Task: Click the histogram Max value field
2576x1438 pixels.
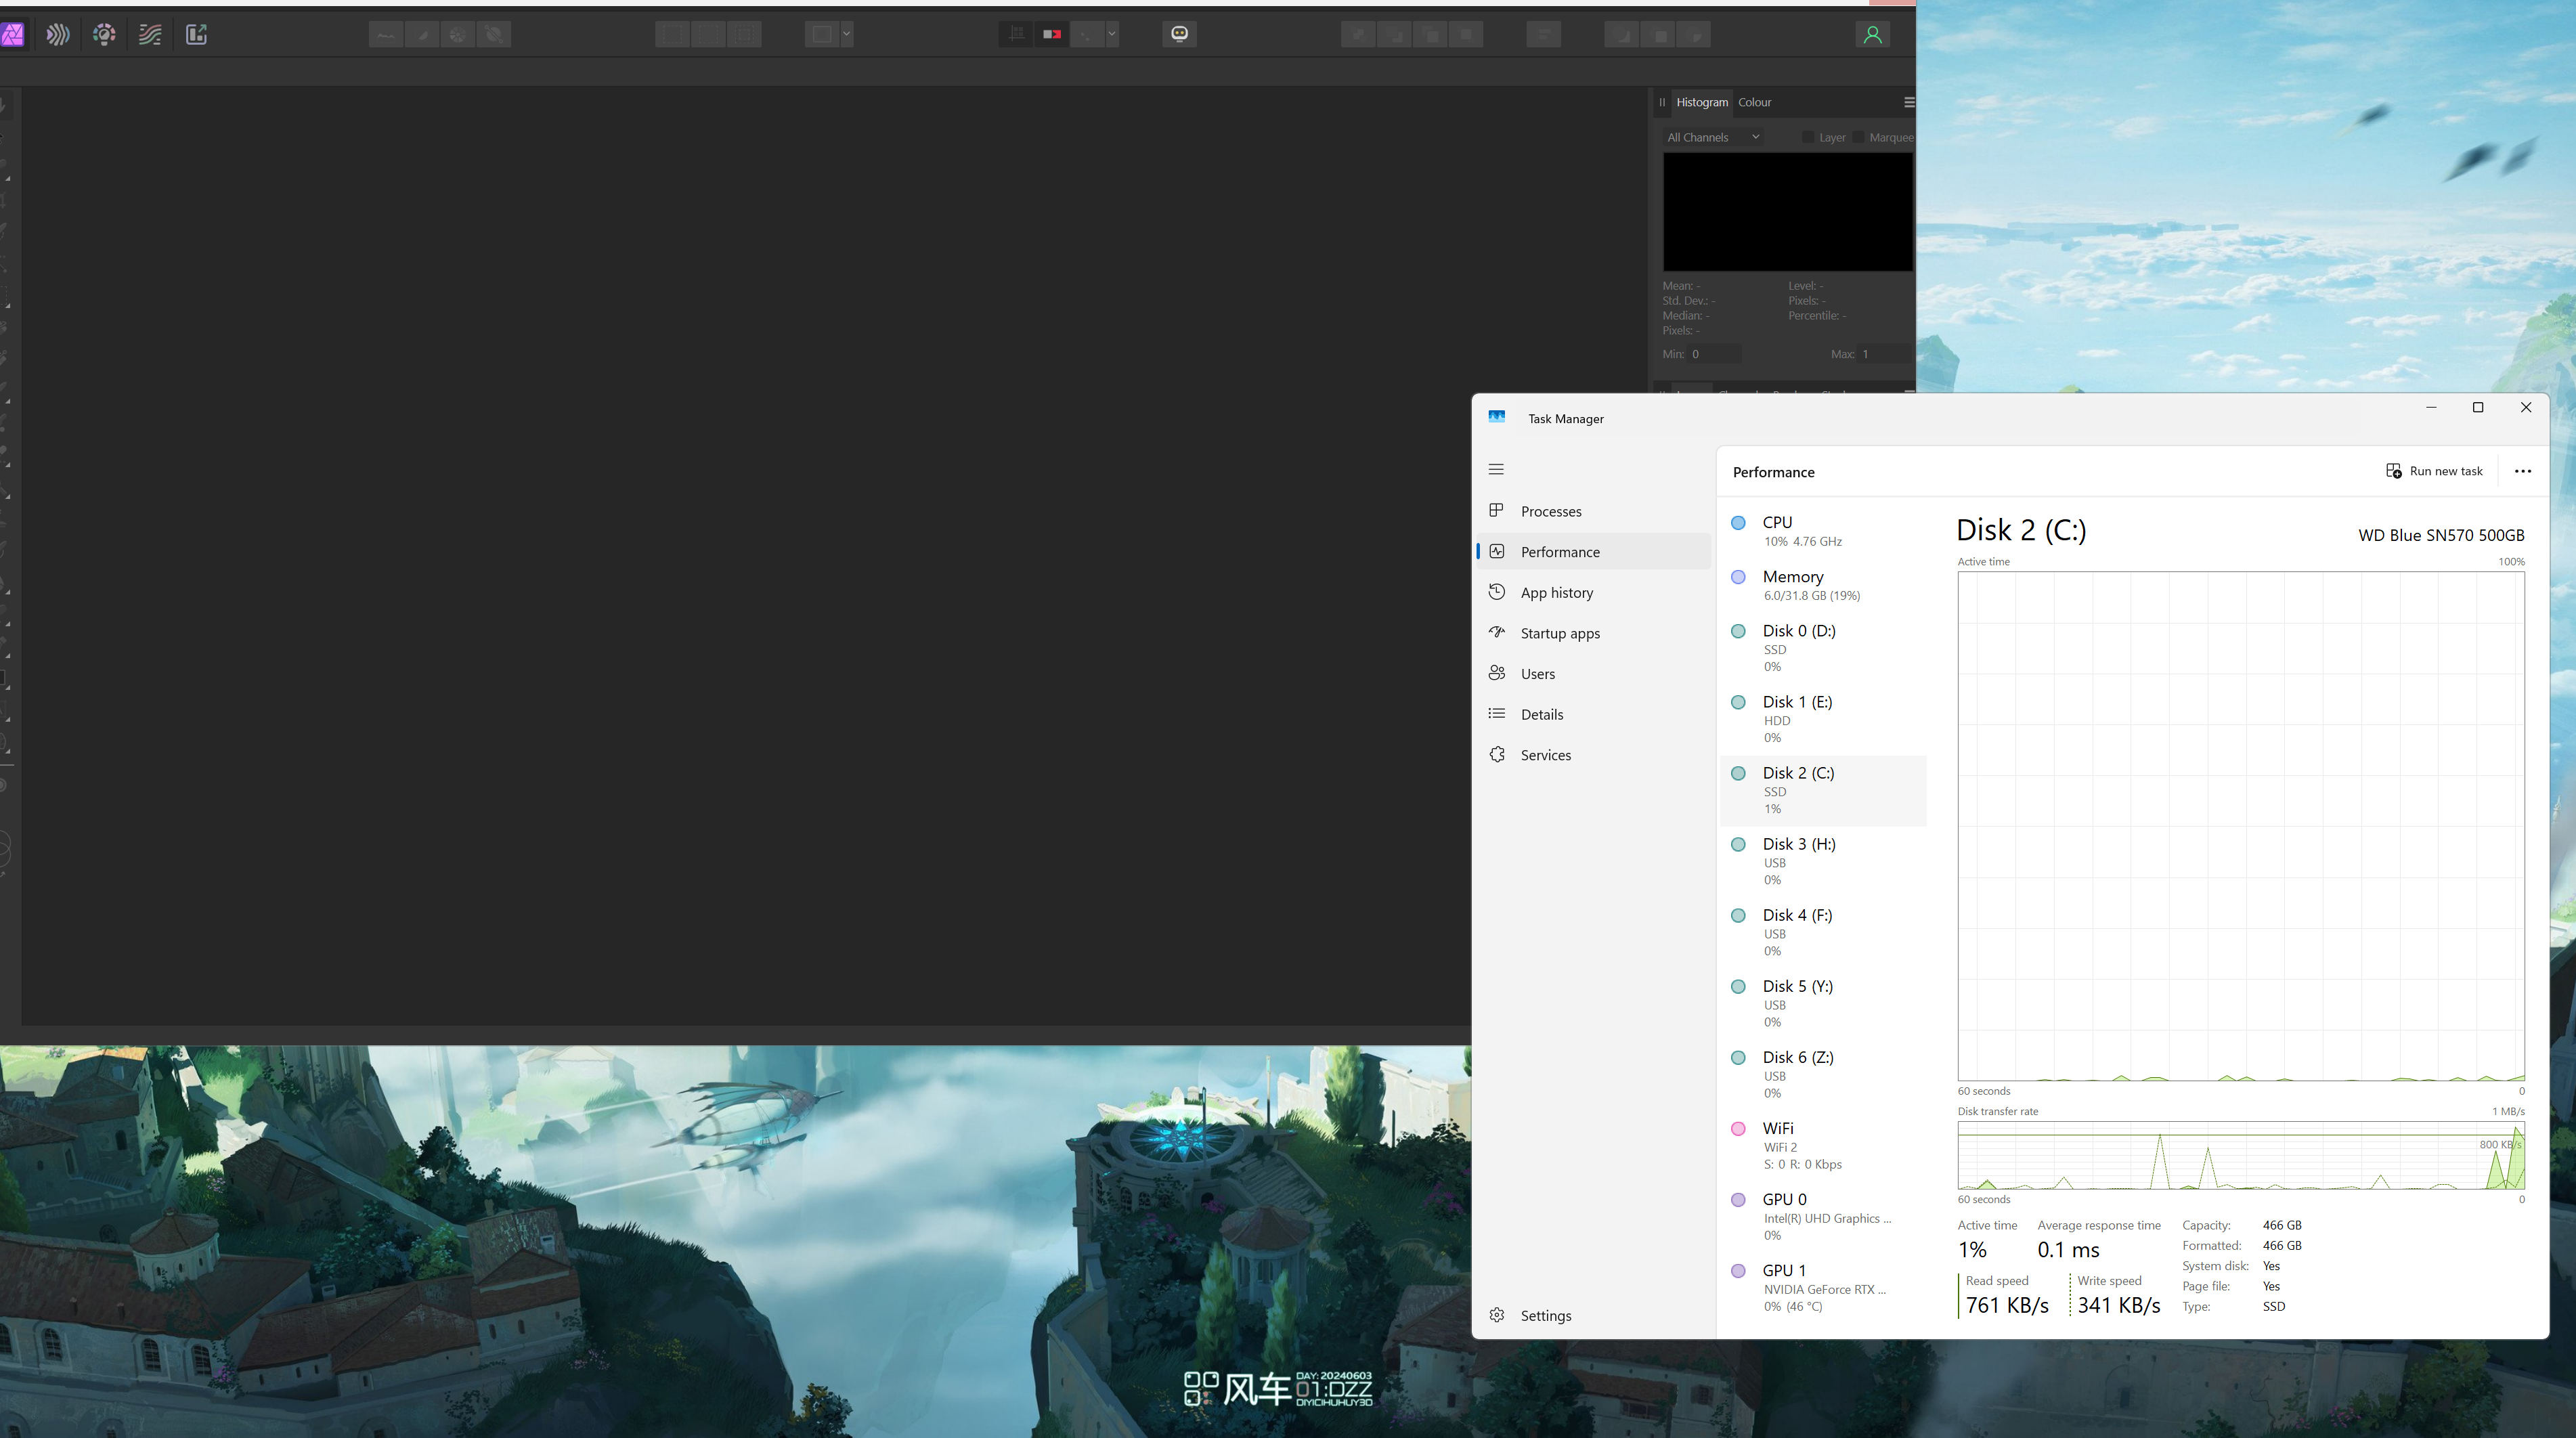Action: point(1886,354)
